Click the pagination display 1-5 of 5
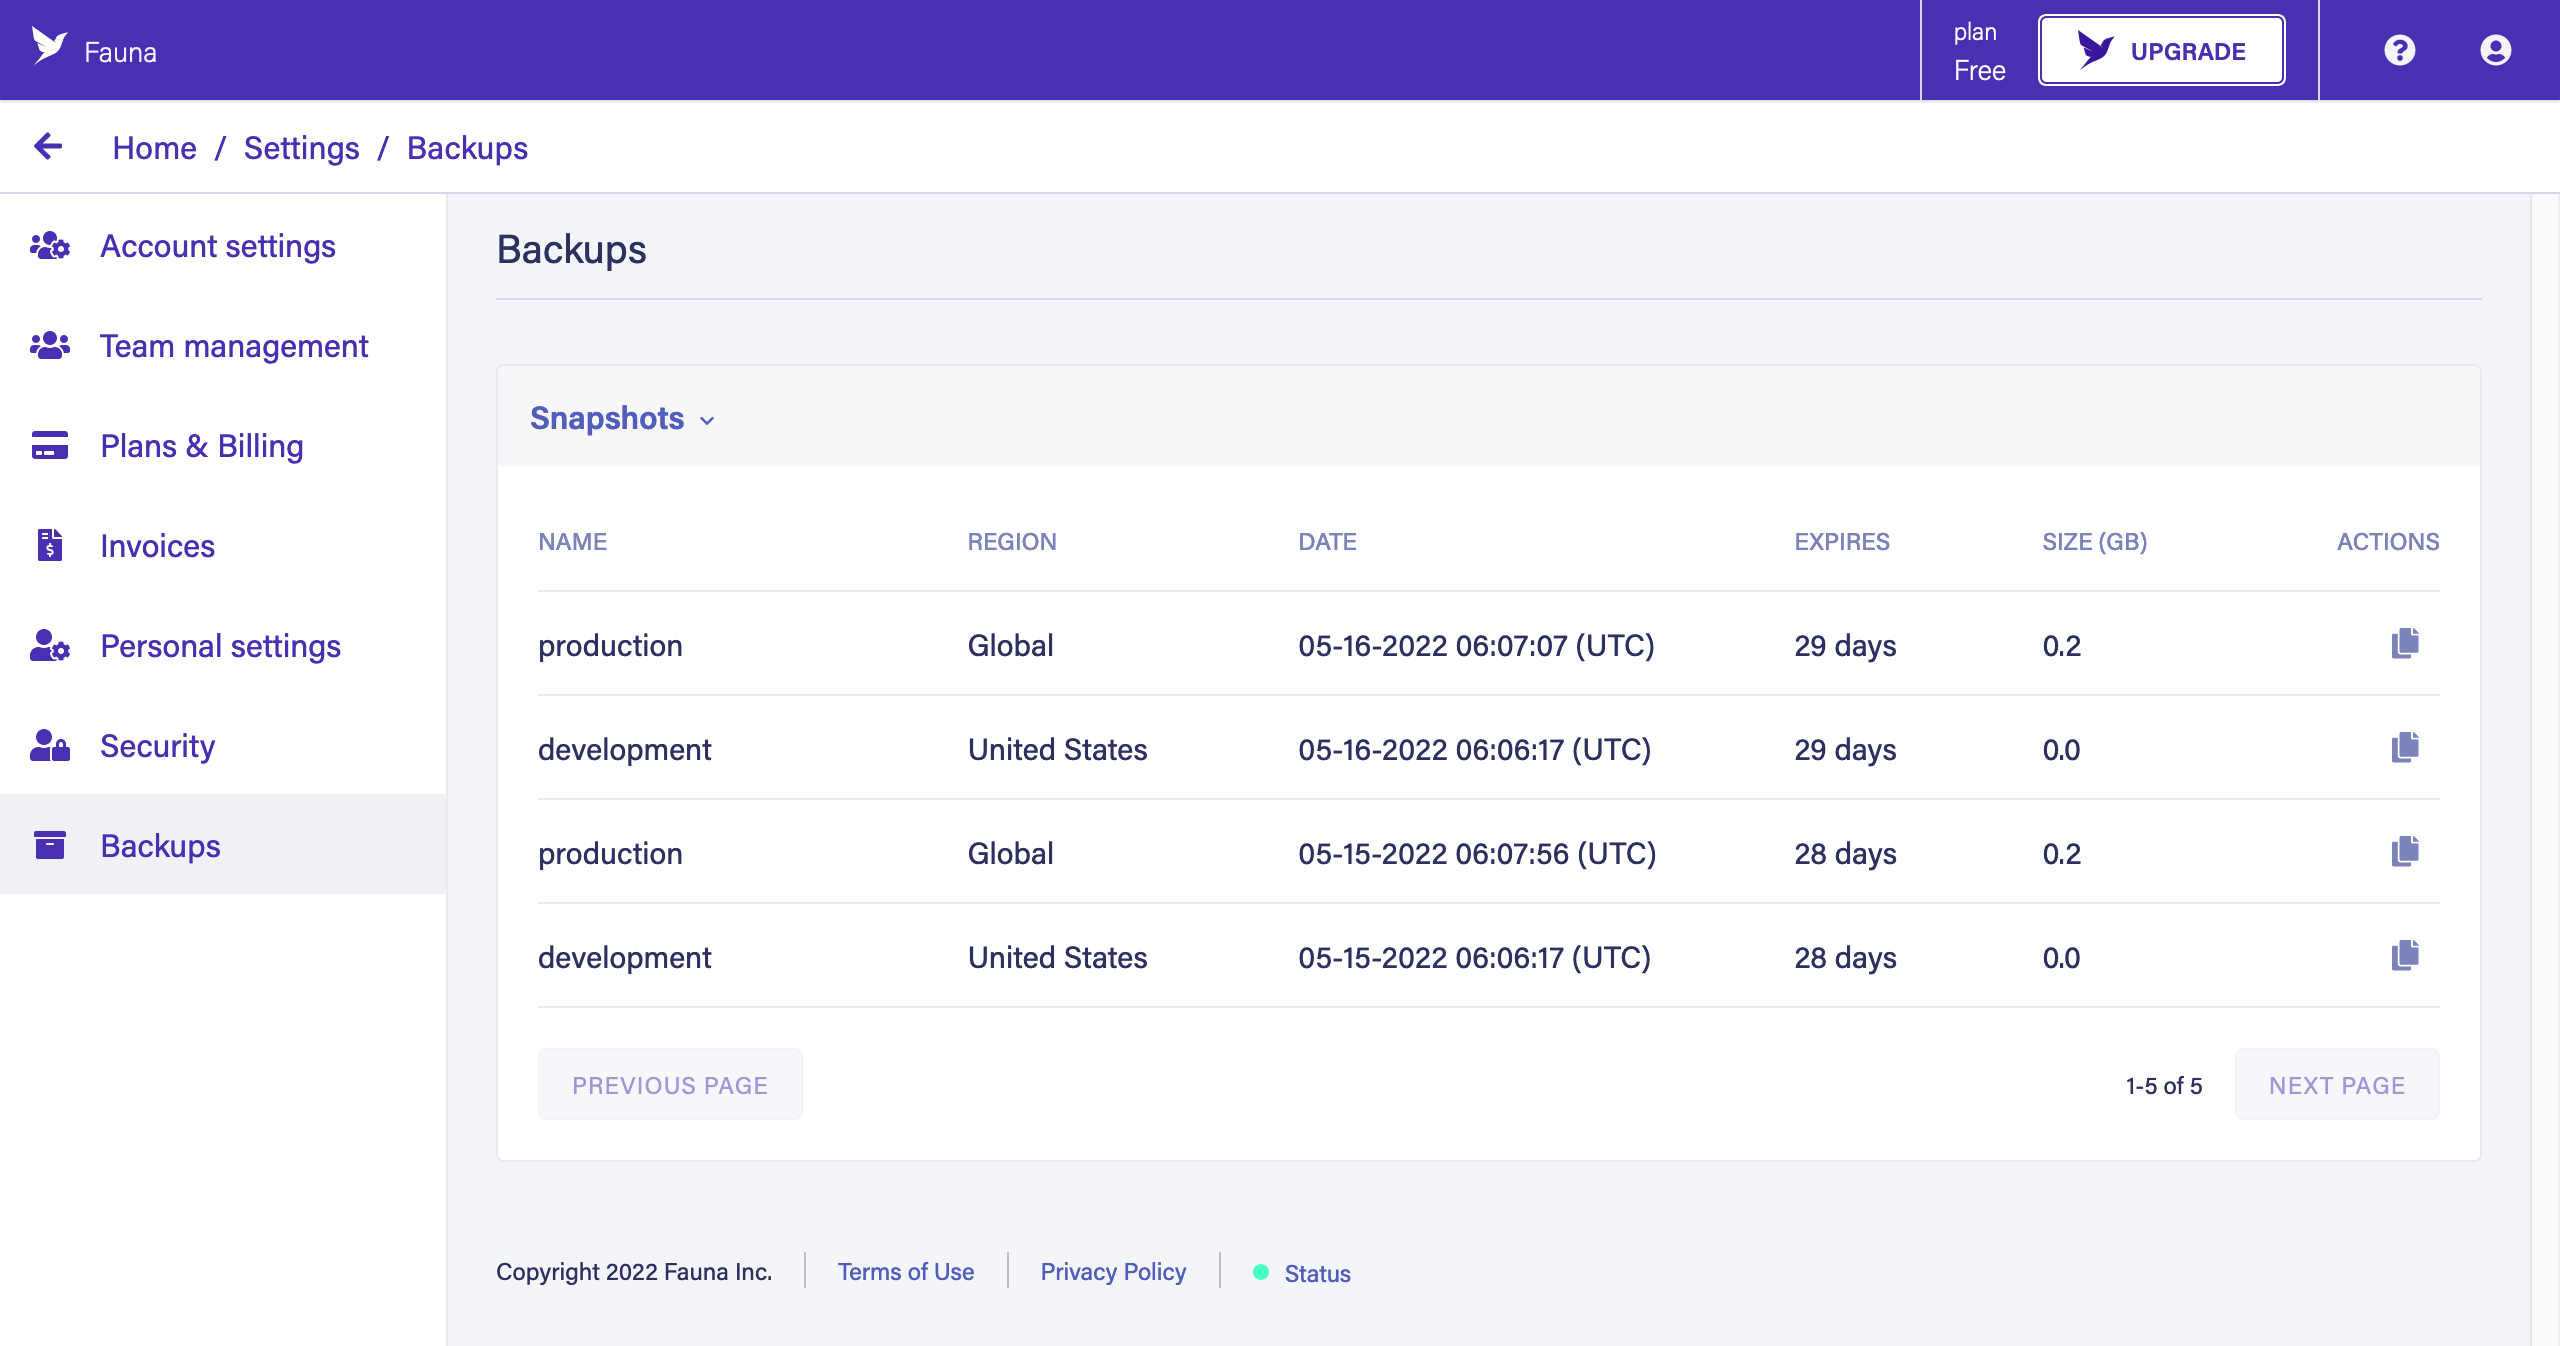This screenshot has width=2560, height=1346. click(2166, 1085)
